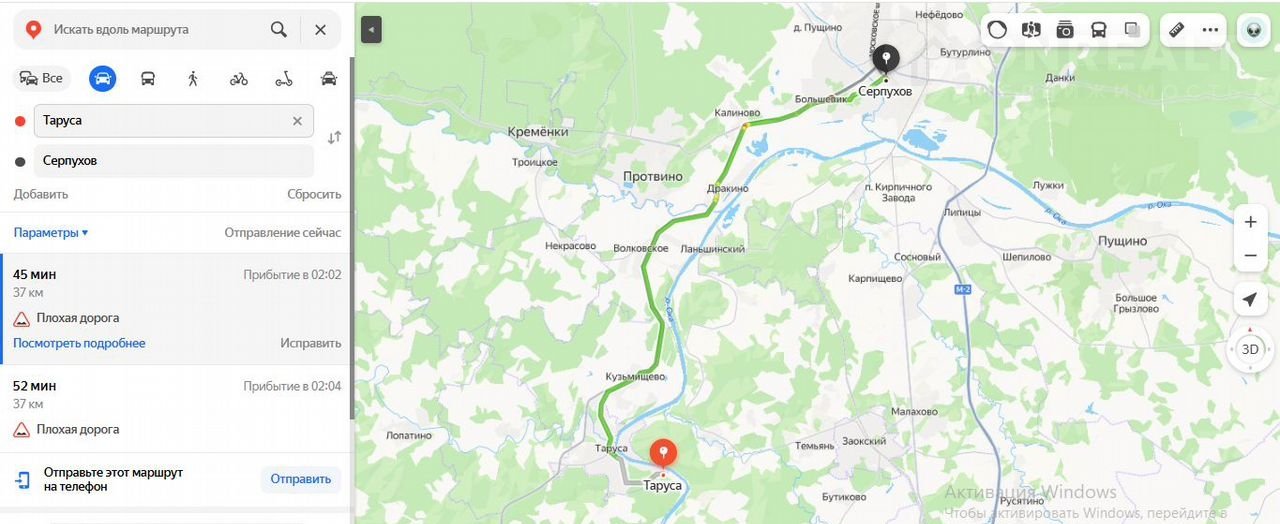Click the Отправить route to phone button
This screenshot has height=524, width=1280.
coord(301,479)
